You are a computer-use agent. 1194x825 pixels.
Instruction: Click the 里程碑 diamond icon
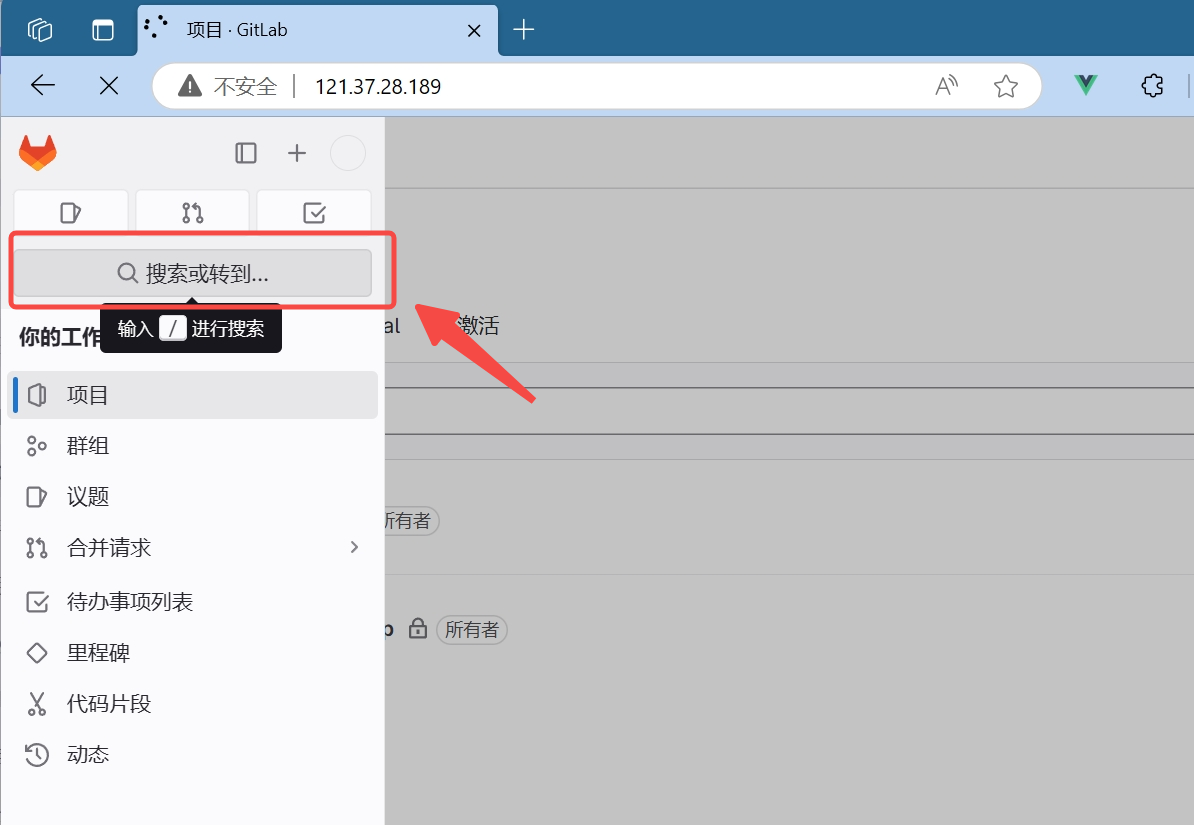(37, 653)
